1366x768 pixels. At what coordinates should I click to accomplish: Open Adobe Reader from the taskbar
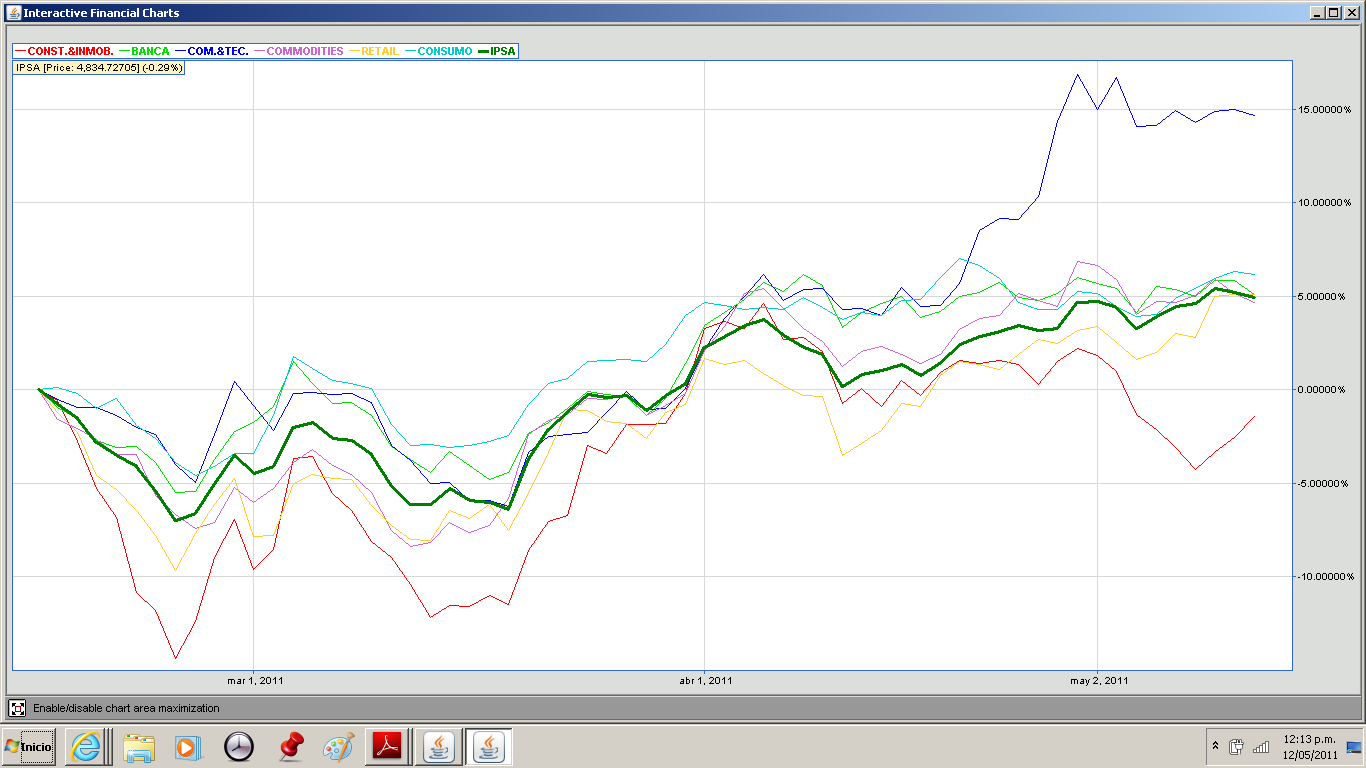tap(387, 746)
